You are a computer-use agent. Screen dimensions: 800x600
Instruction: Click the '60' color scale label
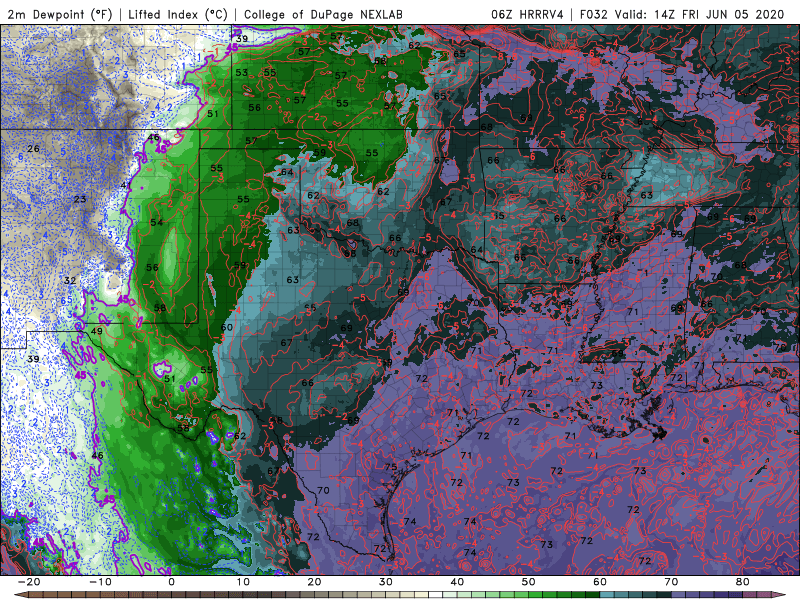point(600,582)
